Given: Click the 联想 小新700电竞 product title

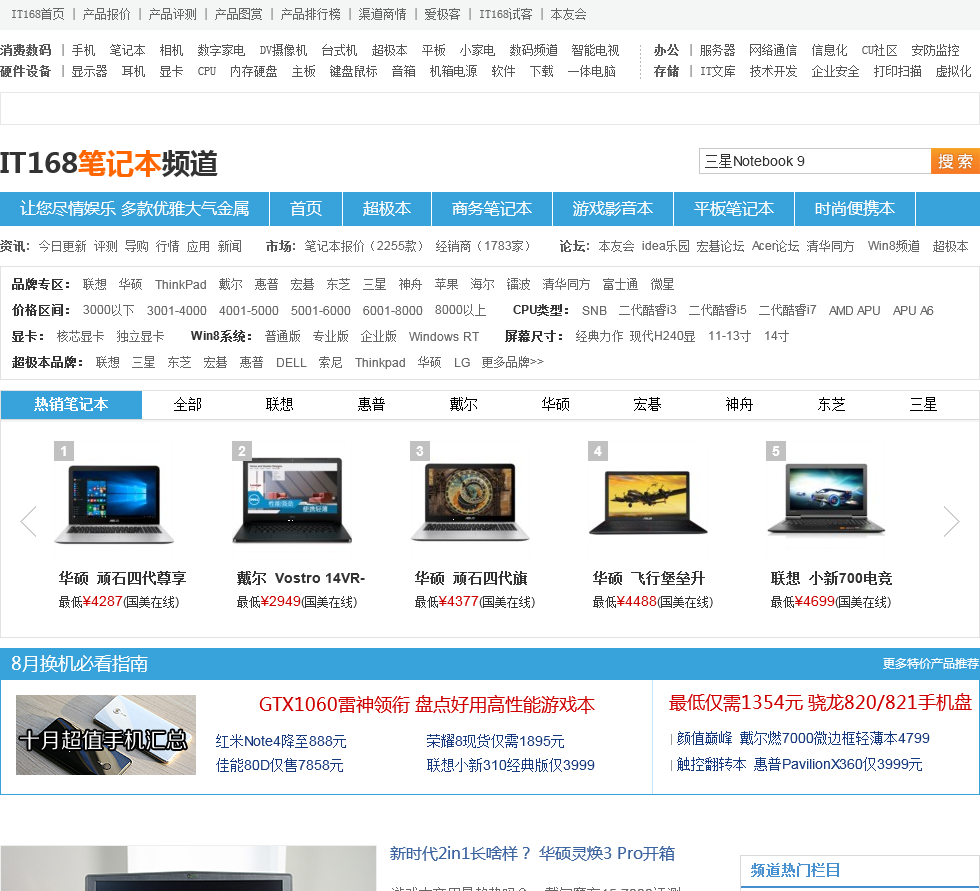Looking at the screenshot, I should pyautogui.click(x=832, y=579).
